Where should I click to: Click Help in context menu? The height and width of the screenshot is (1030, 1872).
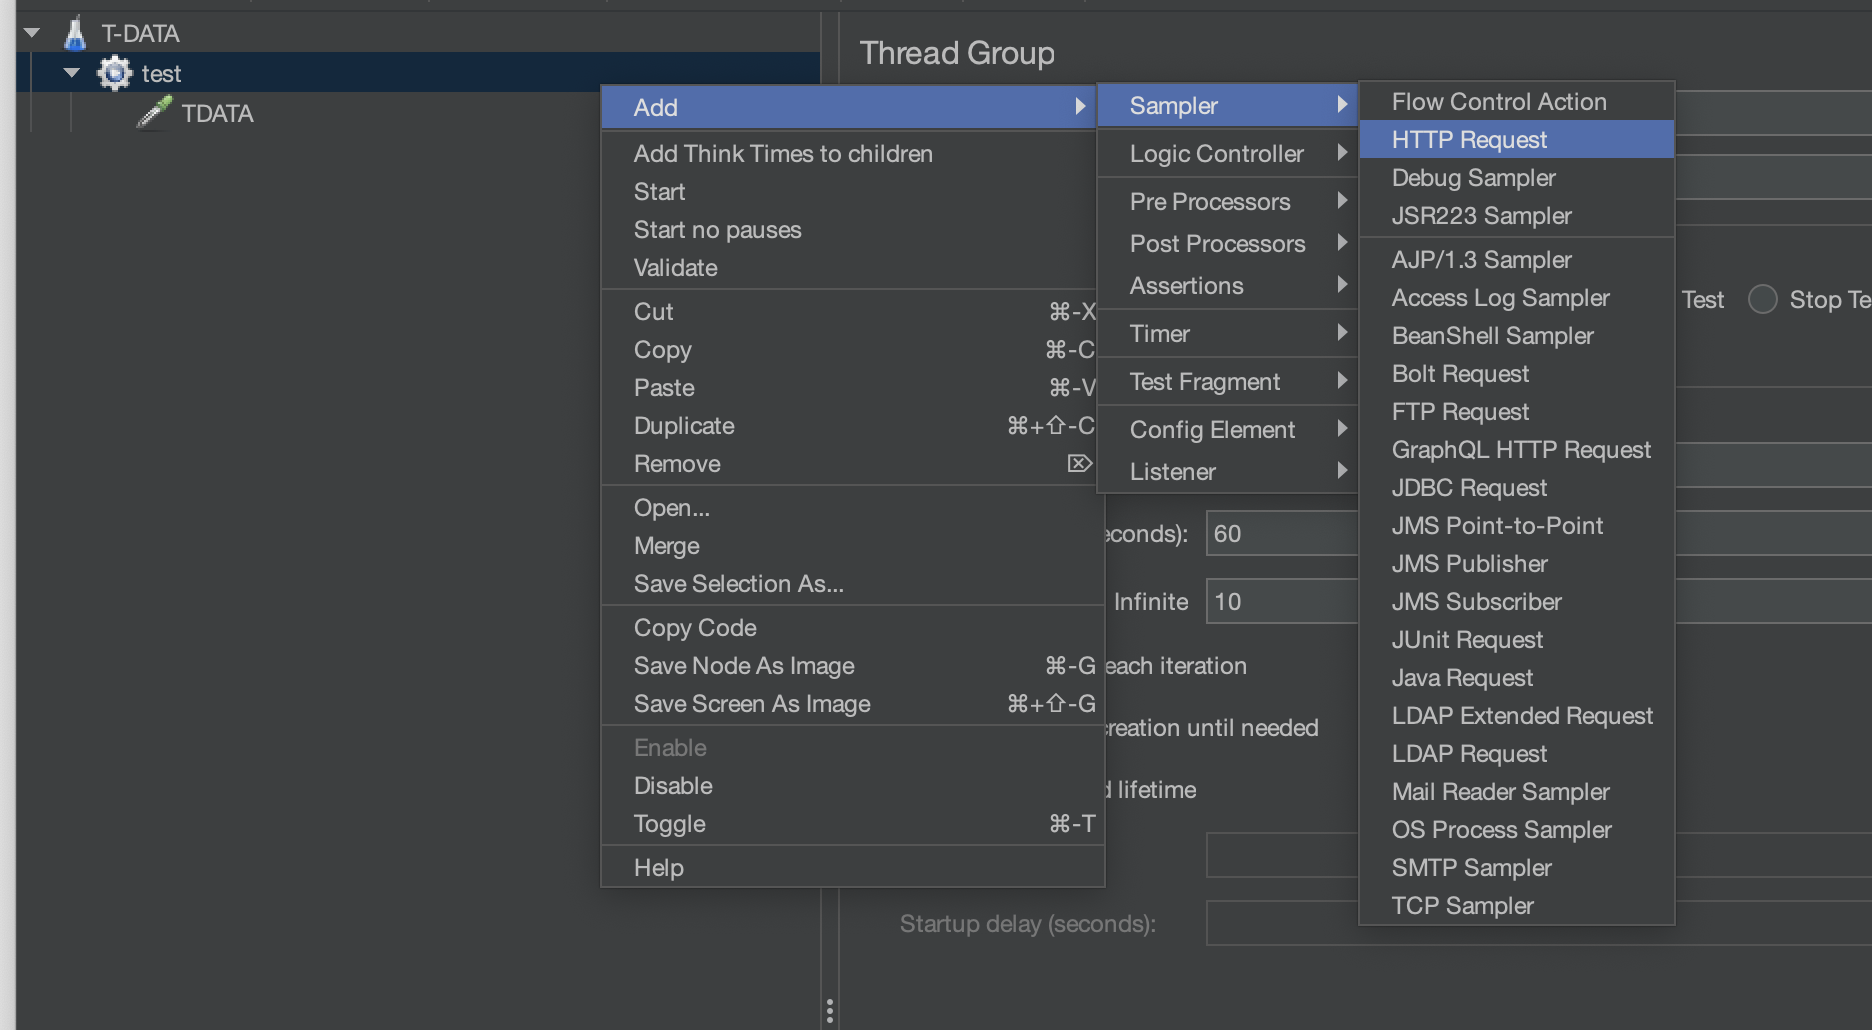tap(852, 867)
